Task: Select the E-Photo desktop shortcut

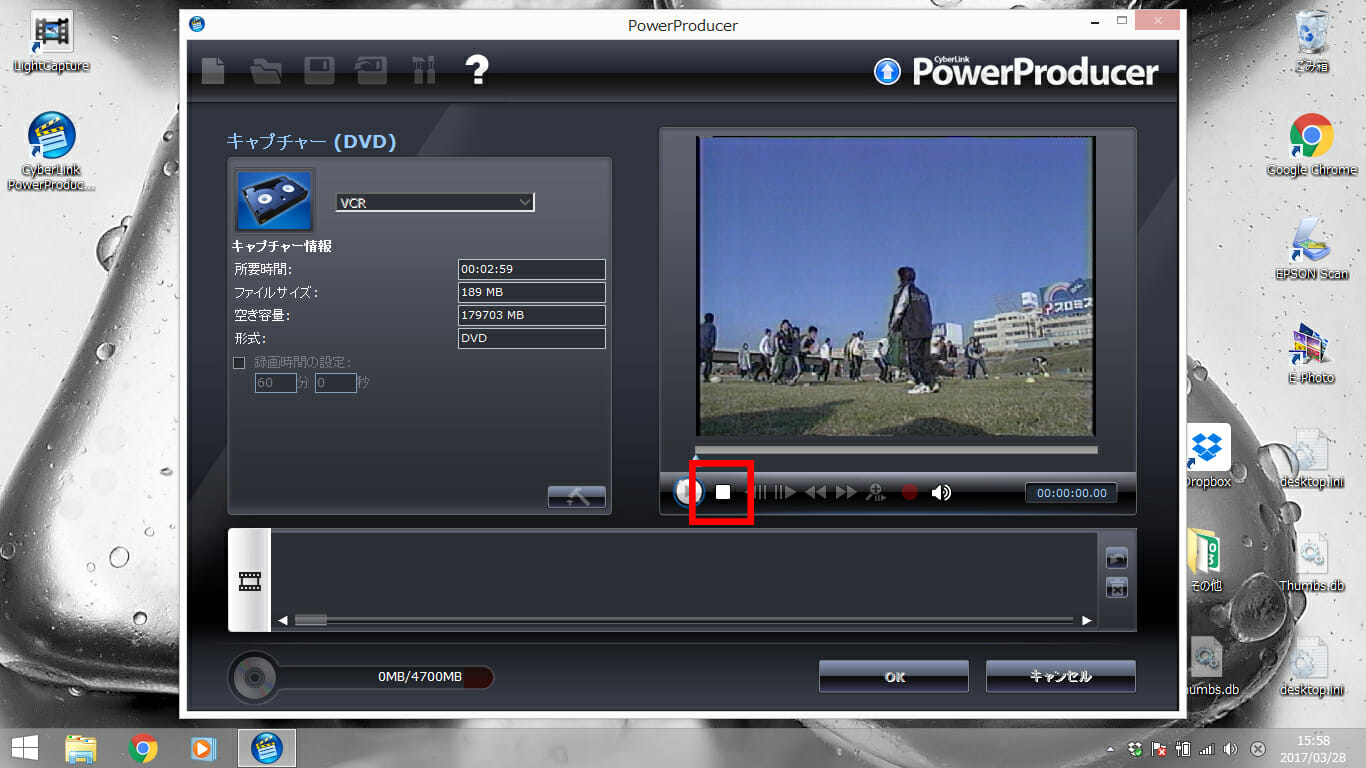Action: tap(1311, 352)
